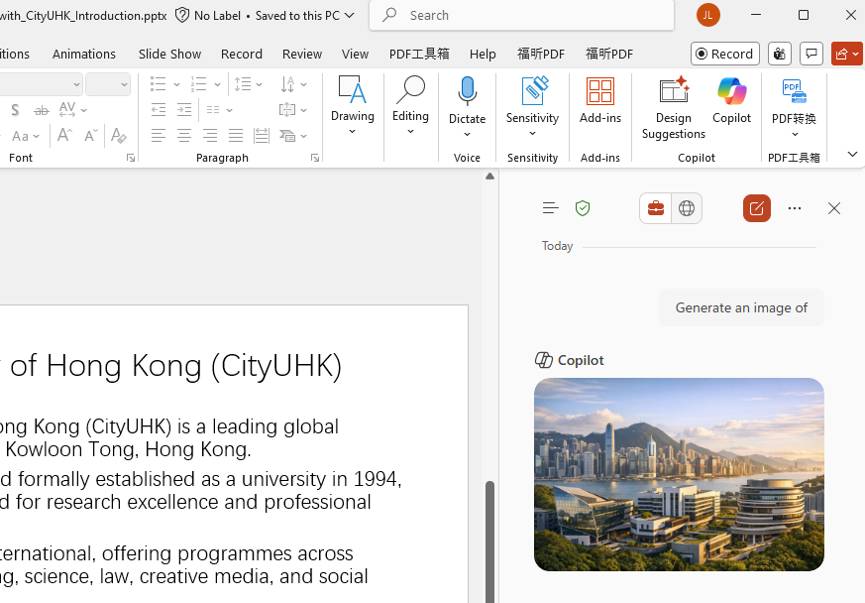This screenshot has height=603, width=865.
Task: Click the Generate an image of message
Action: tap(741, 308)
